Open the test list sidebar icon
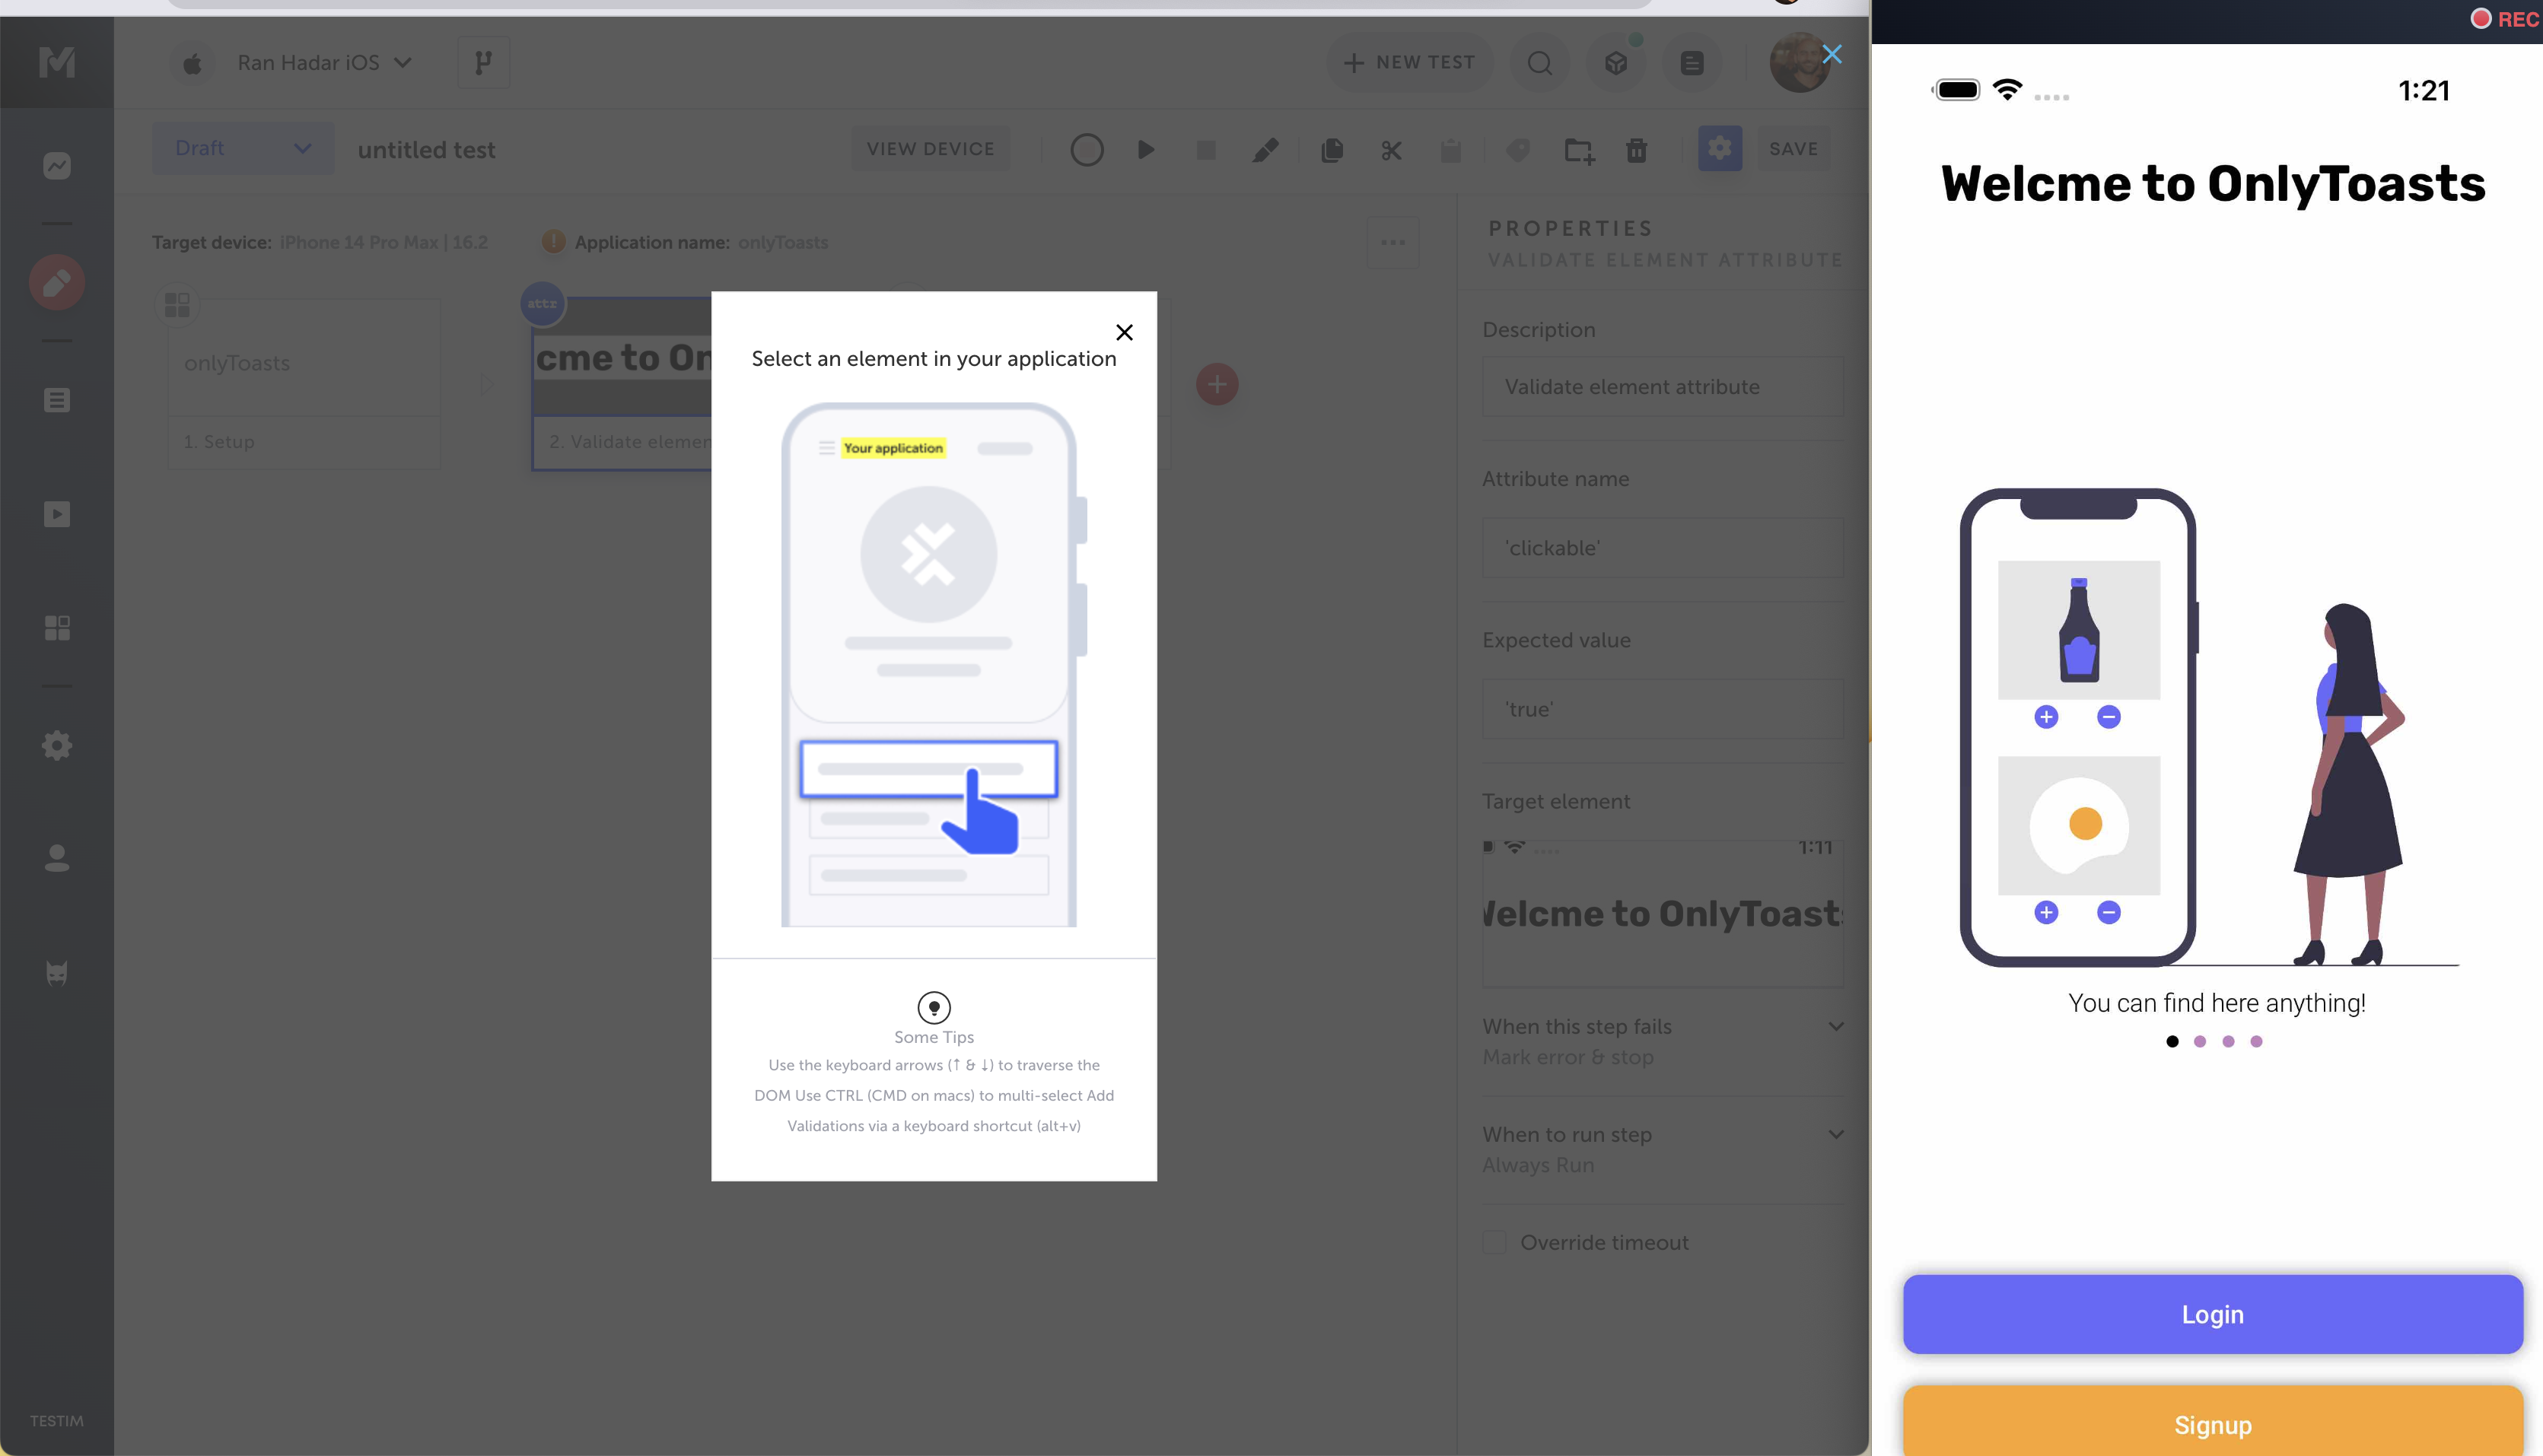The height and width of the screenshot is (1456, 2543). [57, 400]
